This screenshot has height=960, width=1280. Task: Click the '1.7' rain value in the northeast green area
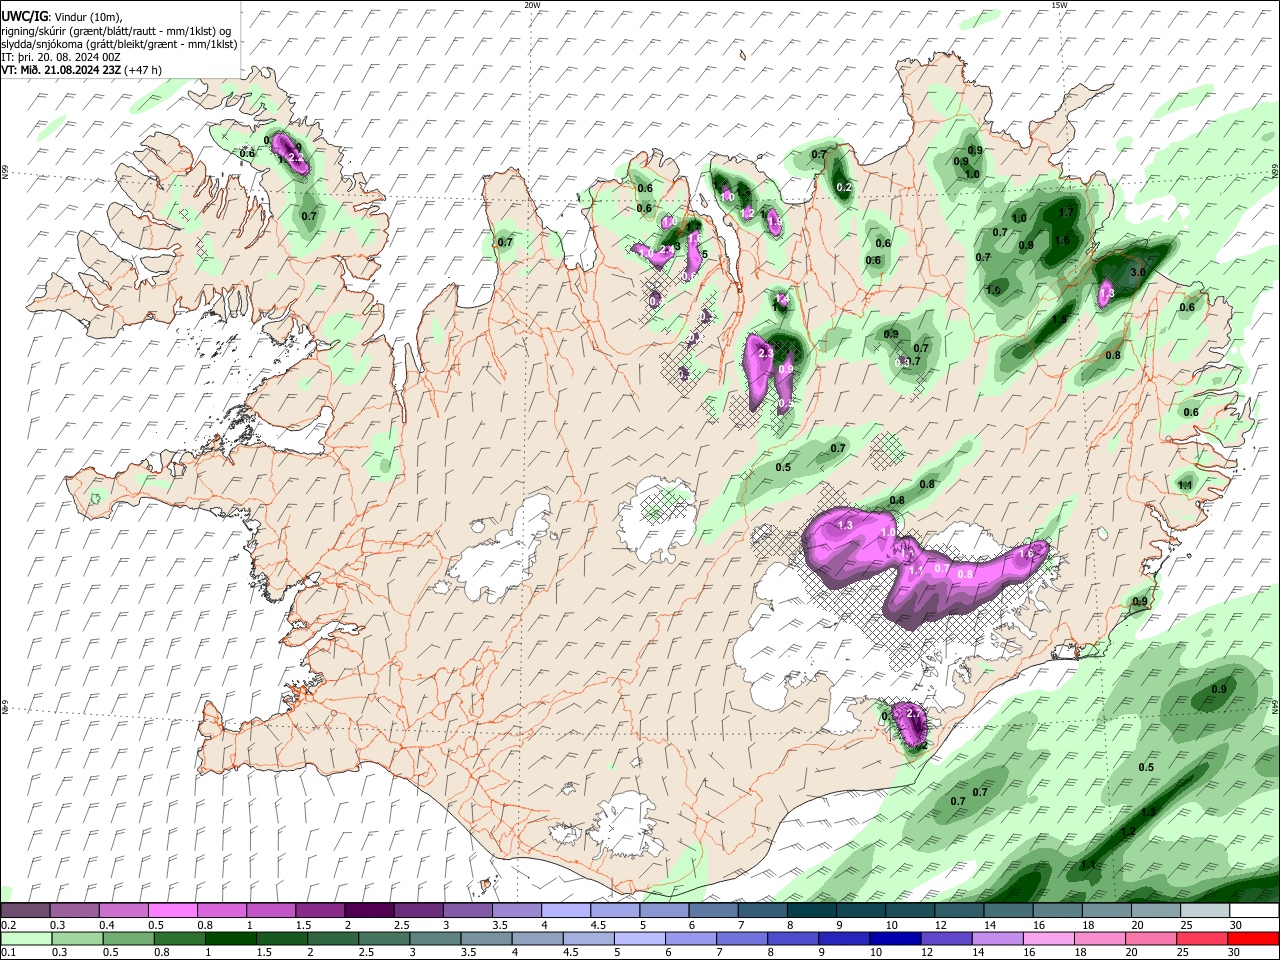click(1066, 212)
